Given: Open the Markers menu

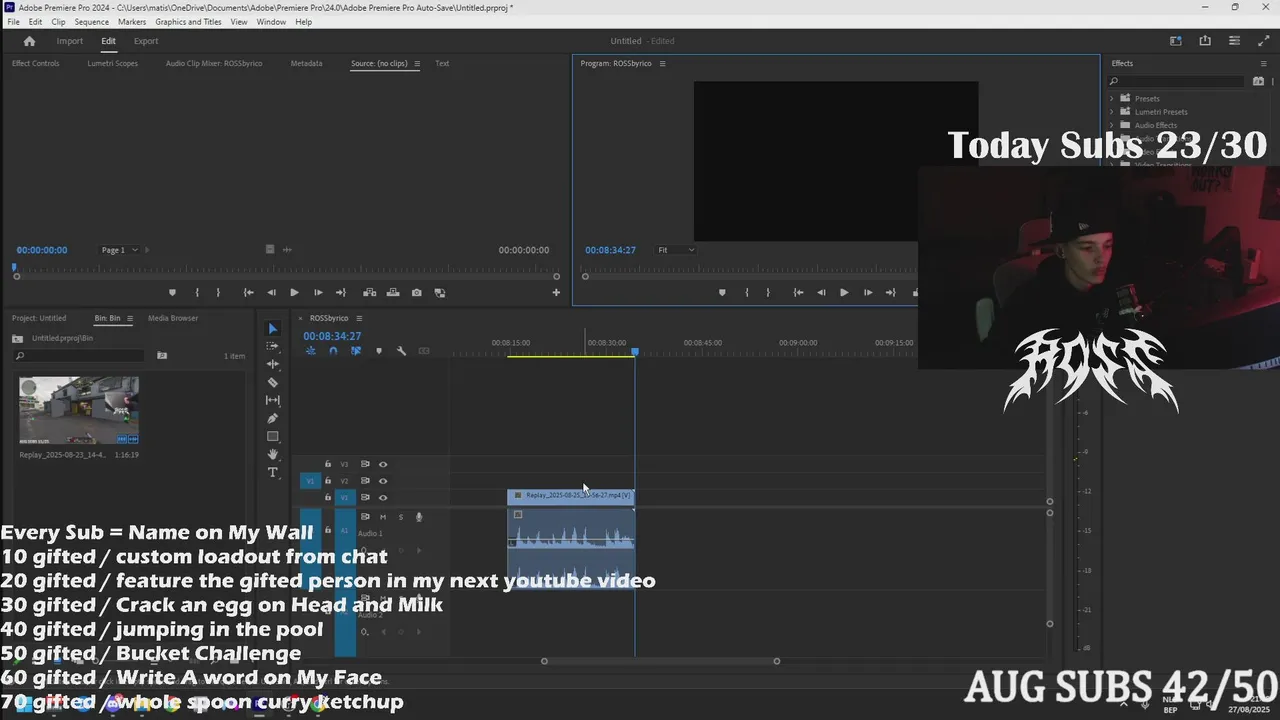Looking at the screenshot, I should click(x=132, y=22).
